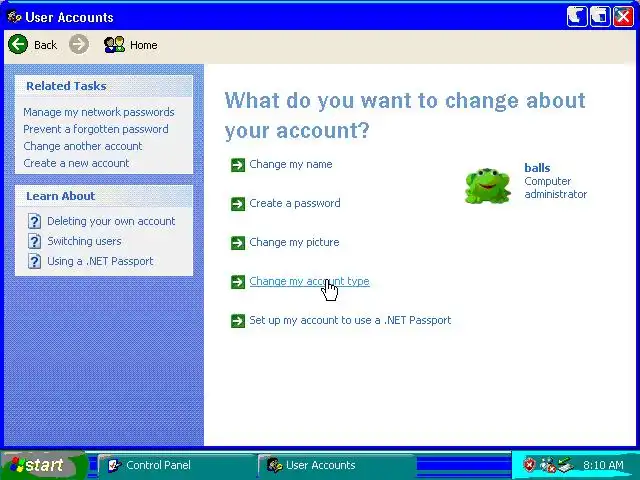
Task: Choose Change my account type
Action: (x=309, y=281)
